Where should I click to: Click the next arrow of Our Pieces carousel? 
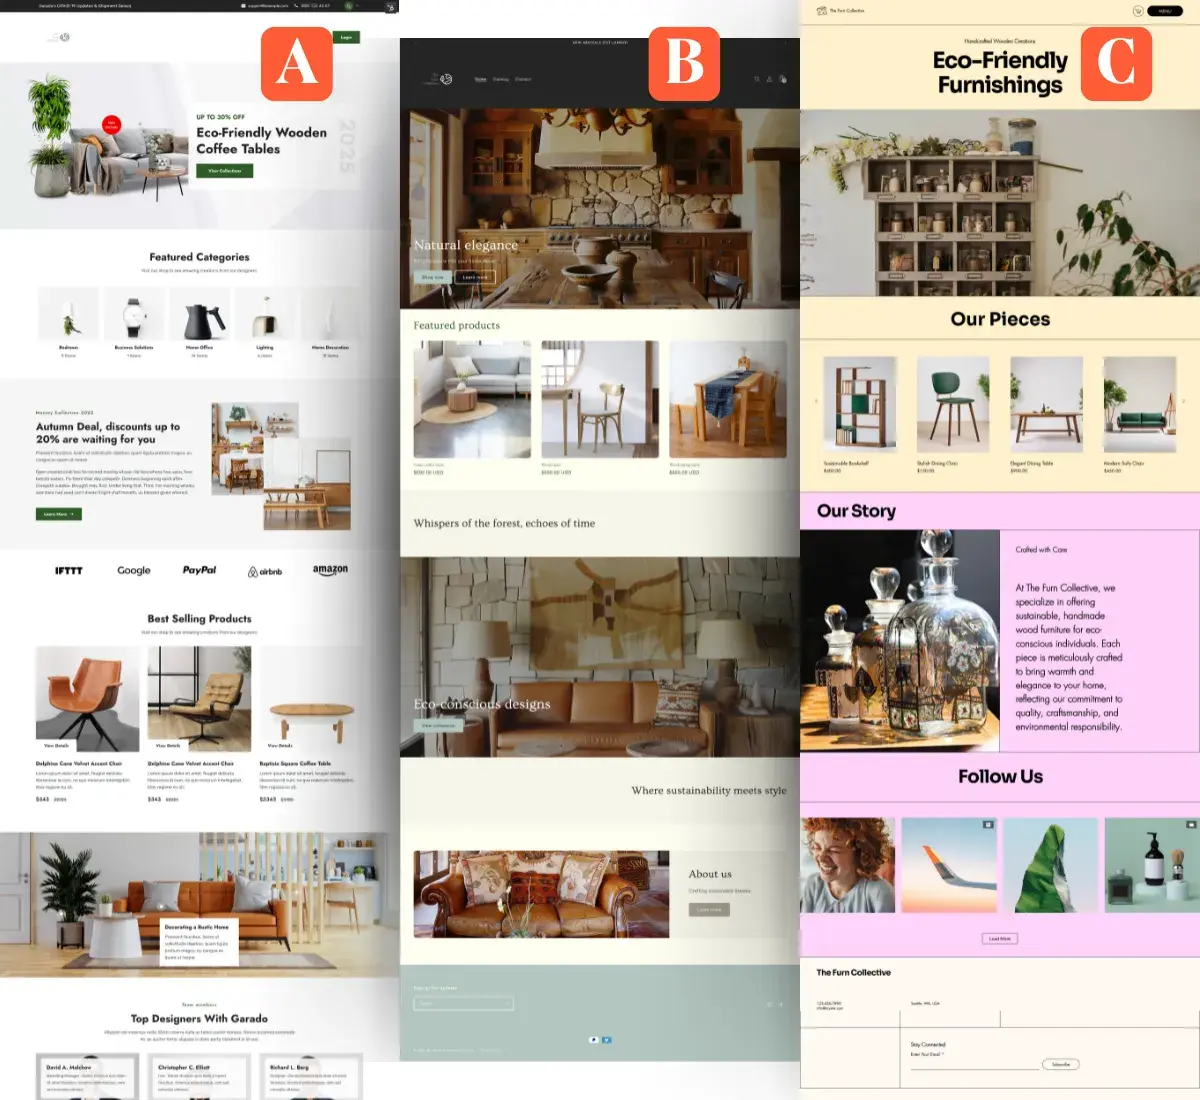1185,402
